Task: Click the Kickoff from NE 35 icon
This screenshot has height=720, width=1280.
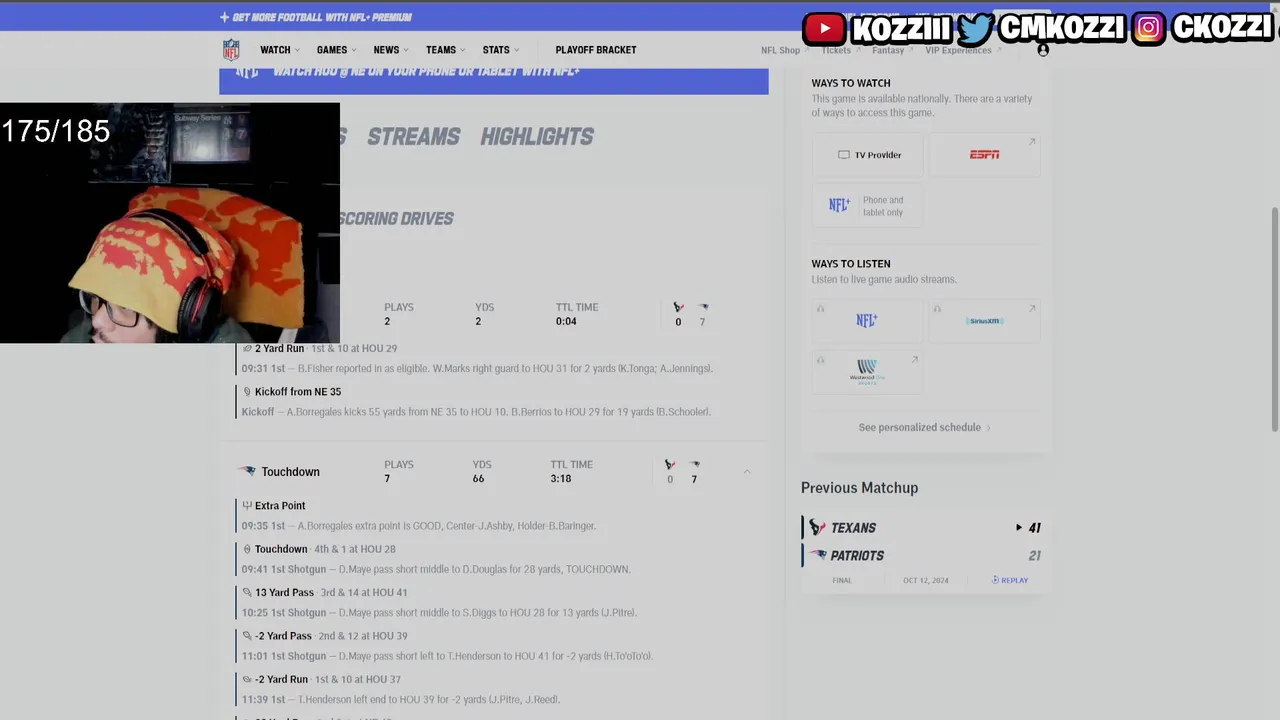Action: [247, 392]
